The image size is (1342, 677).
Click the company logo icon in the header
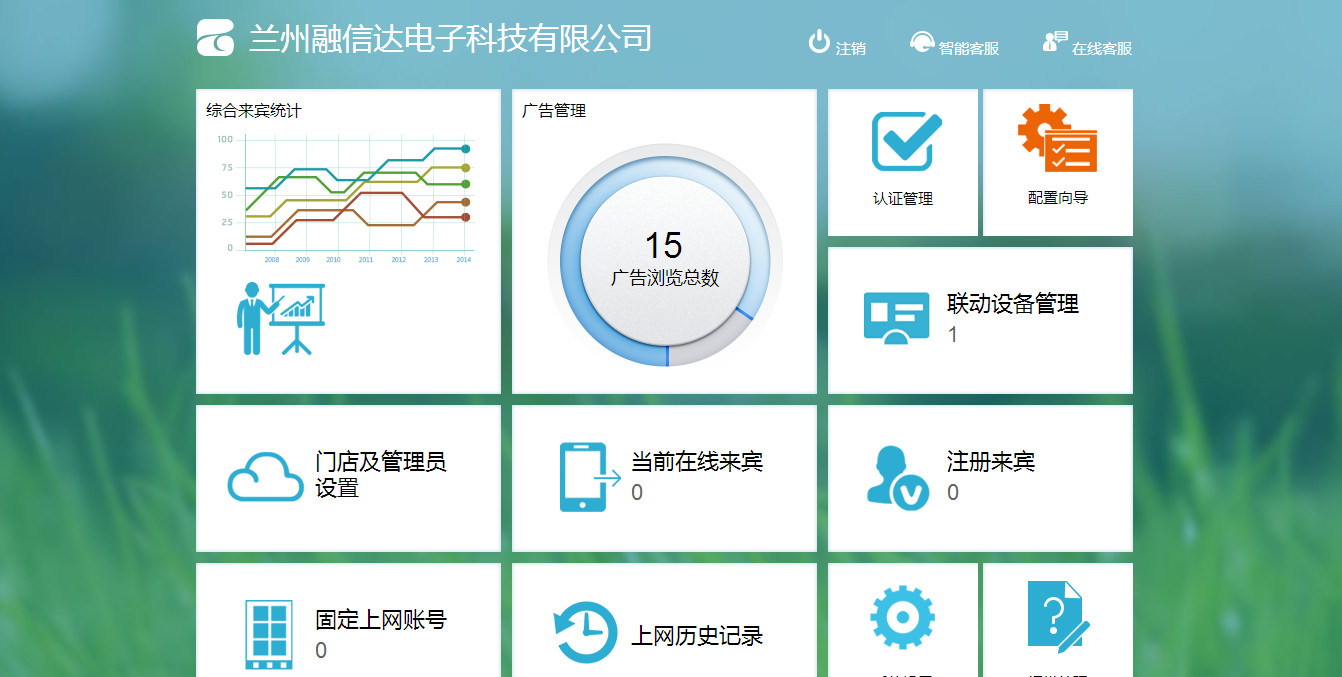215,38
